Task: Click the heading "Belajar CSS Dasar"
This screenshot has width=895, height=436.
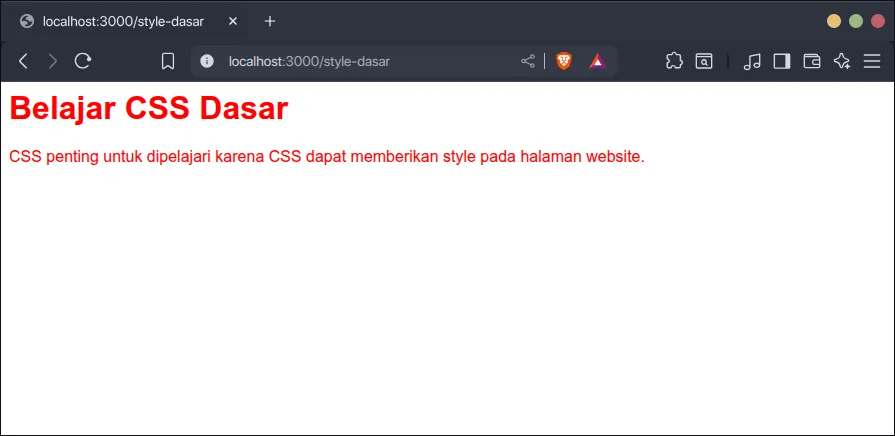Action: (149, 107)
